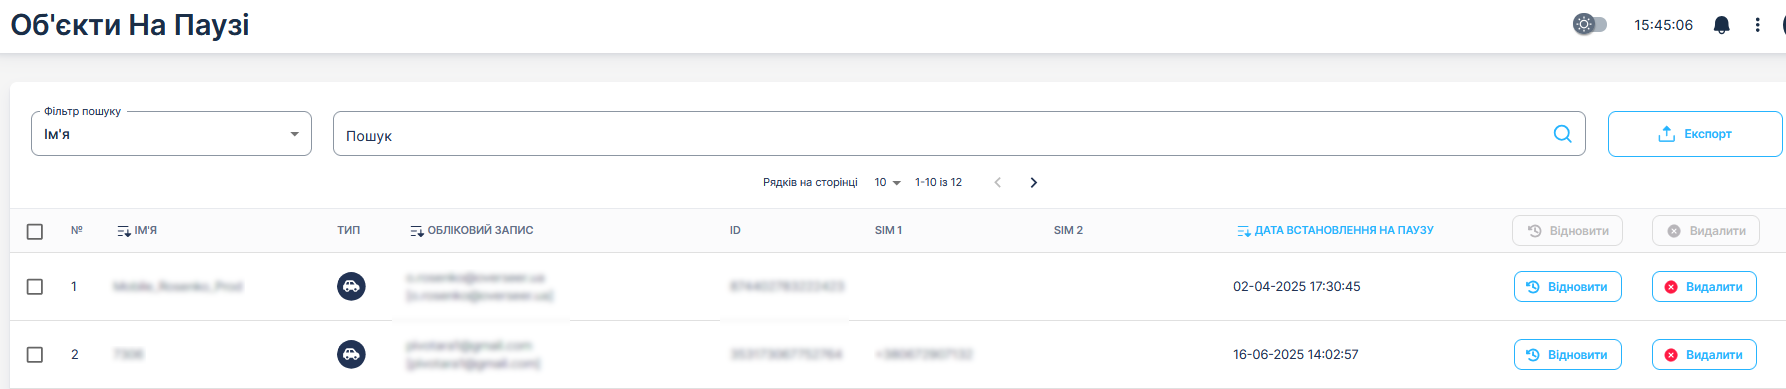Click Відновити button for row 1
The height and width of the screenshot is (389, 1786).
[1568, 286]
